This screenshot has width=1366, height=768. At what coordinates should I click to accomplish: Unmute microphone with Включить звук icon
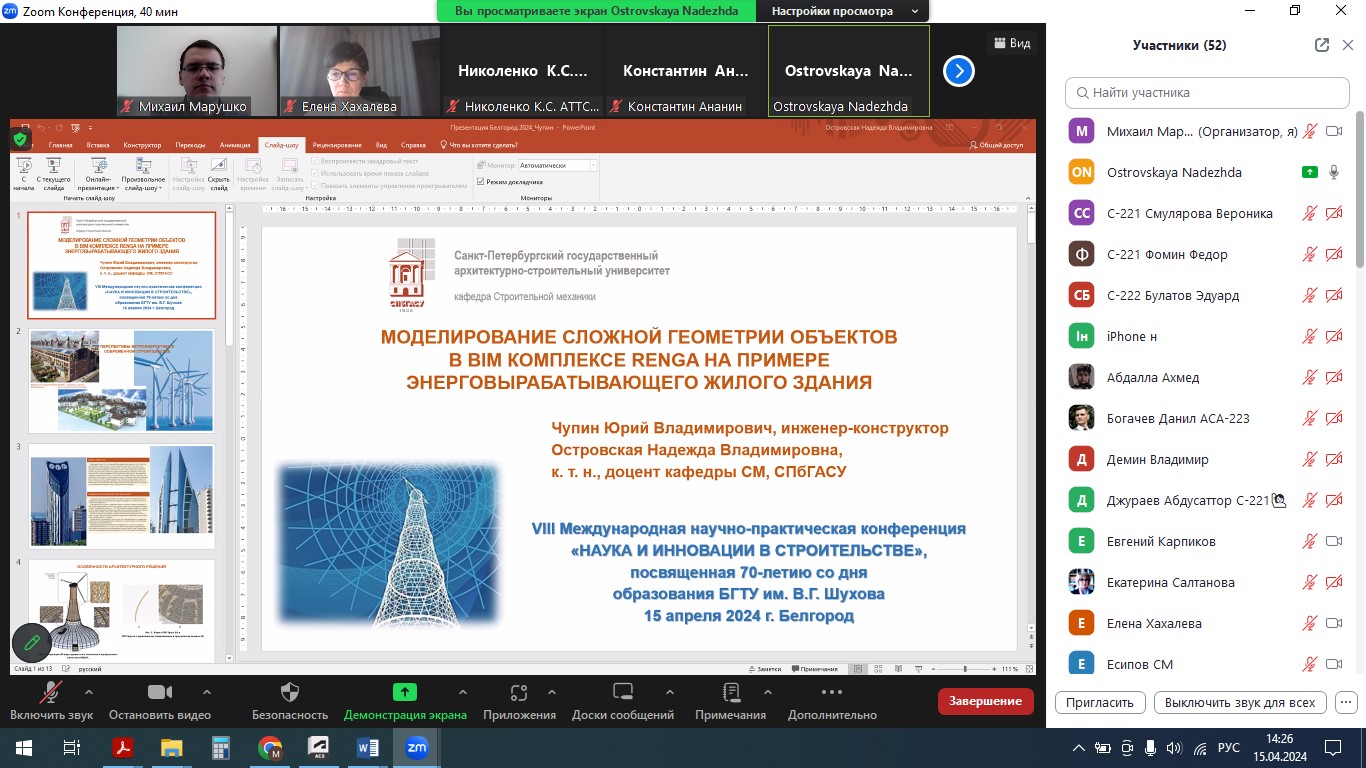[x=51, y=692]
